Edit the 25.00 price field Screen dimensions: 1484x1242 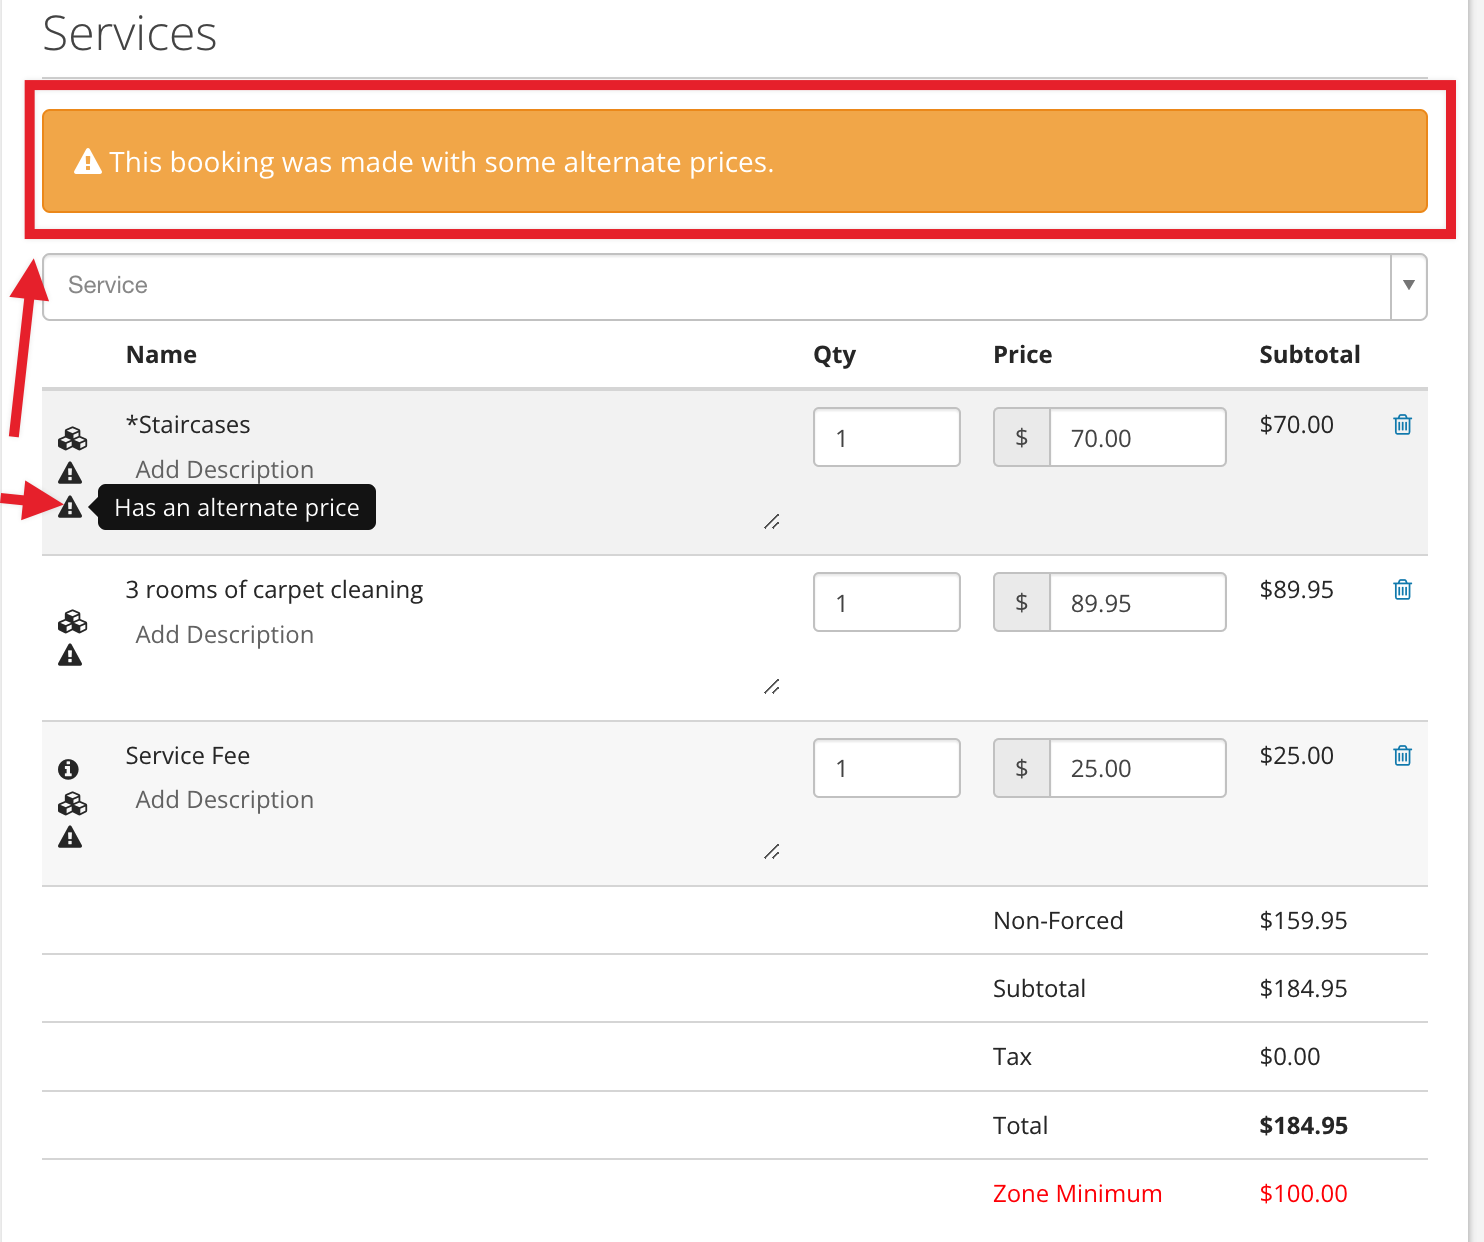click(x=1138, y=768)
